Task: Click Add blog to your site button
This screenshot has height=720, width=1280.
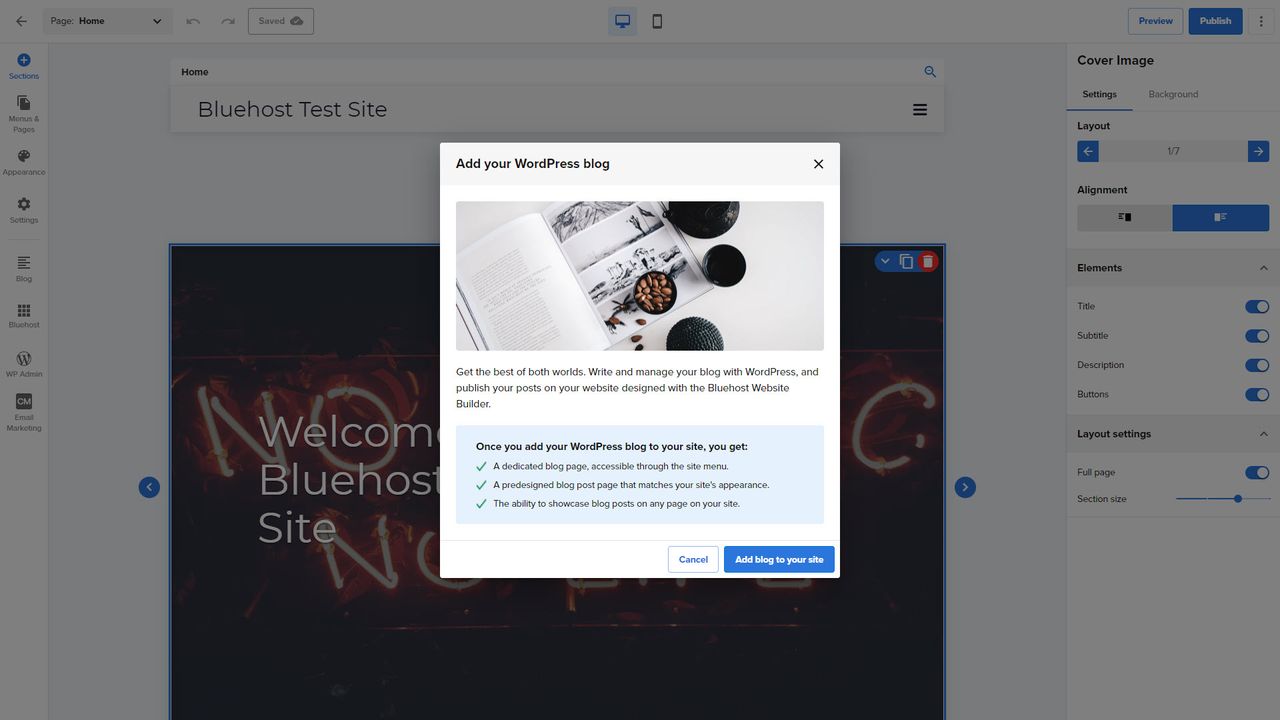Action: click(x=779, y=559)
